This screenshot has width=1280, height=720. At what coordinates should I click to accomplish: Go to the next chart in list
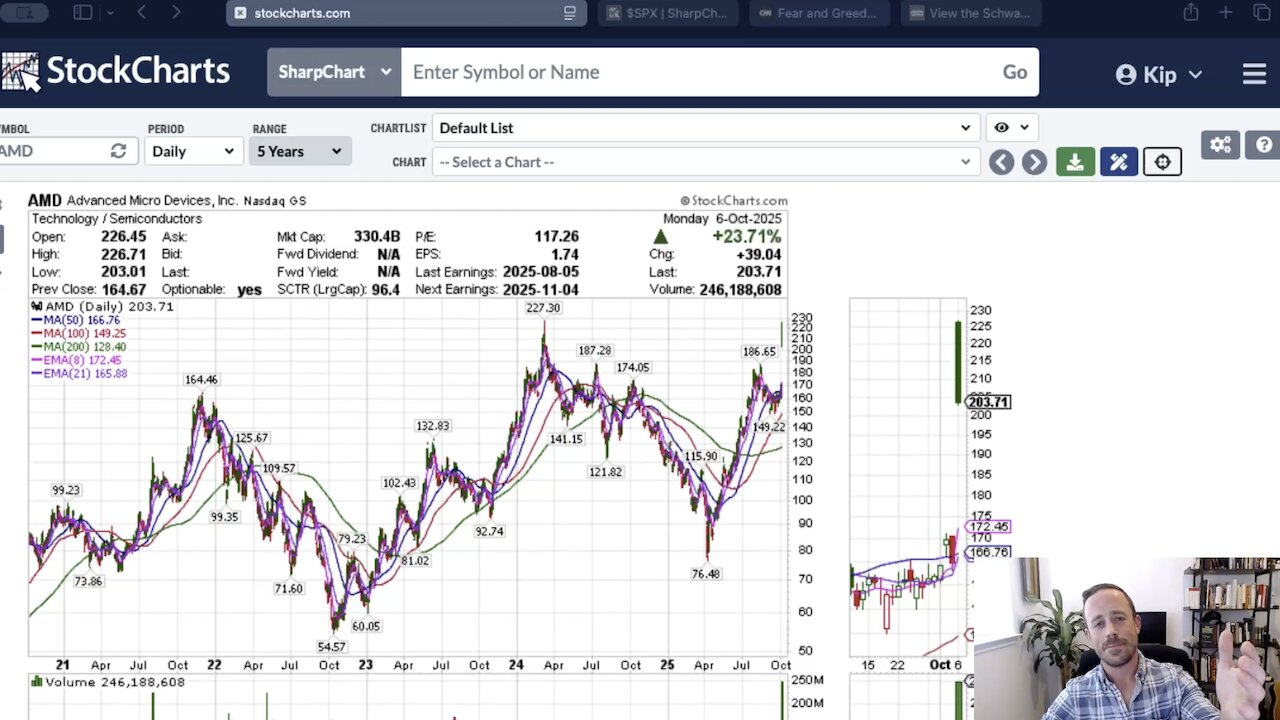pyautogui.click(x=1034, y=162)
